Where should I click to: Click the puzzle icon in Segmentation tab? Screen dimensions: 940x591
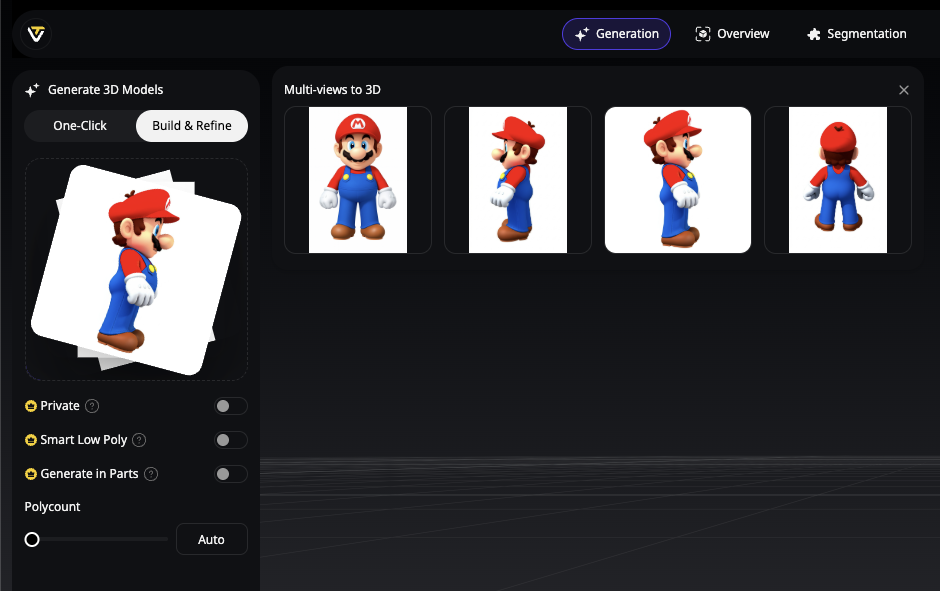coord(814,34)
